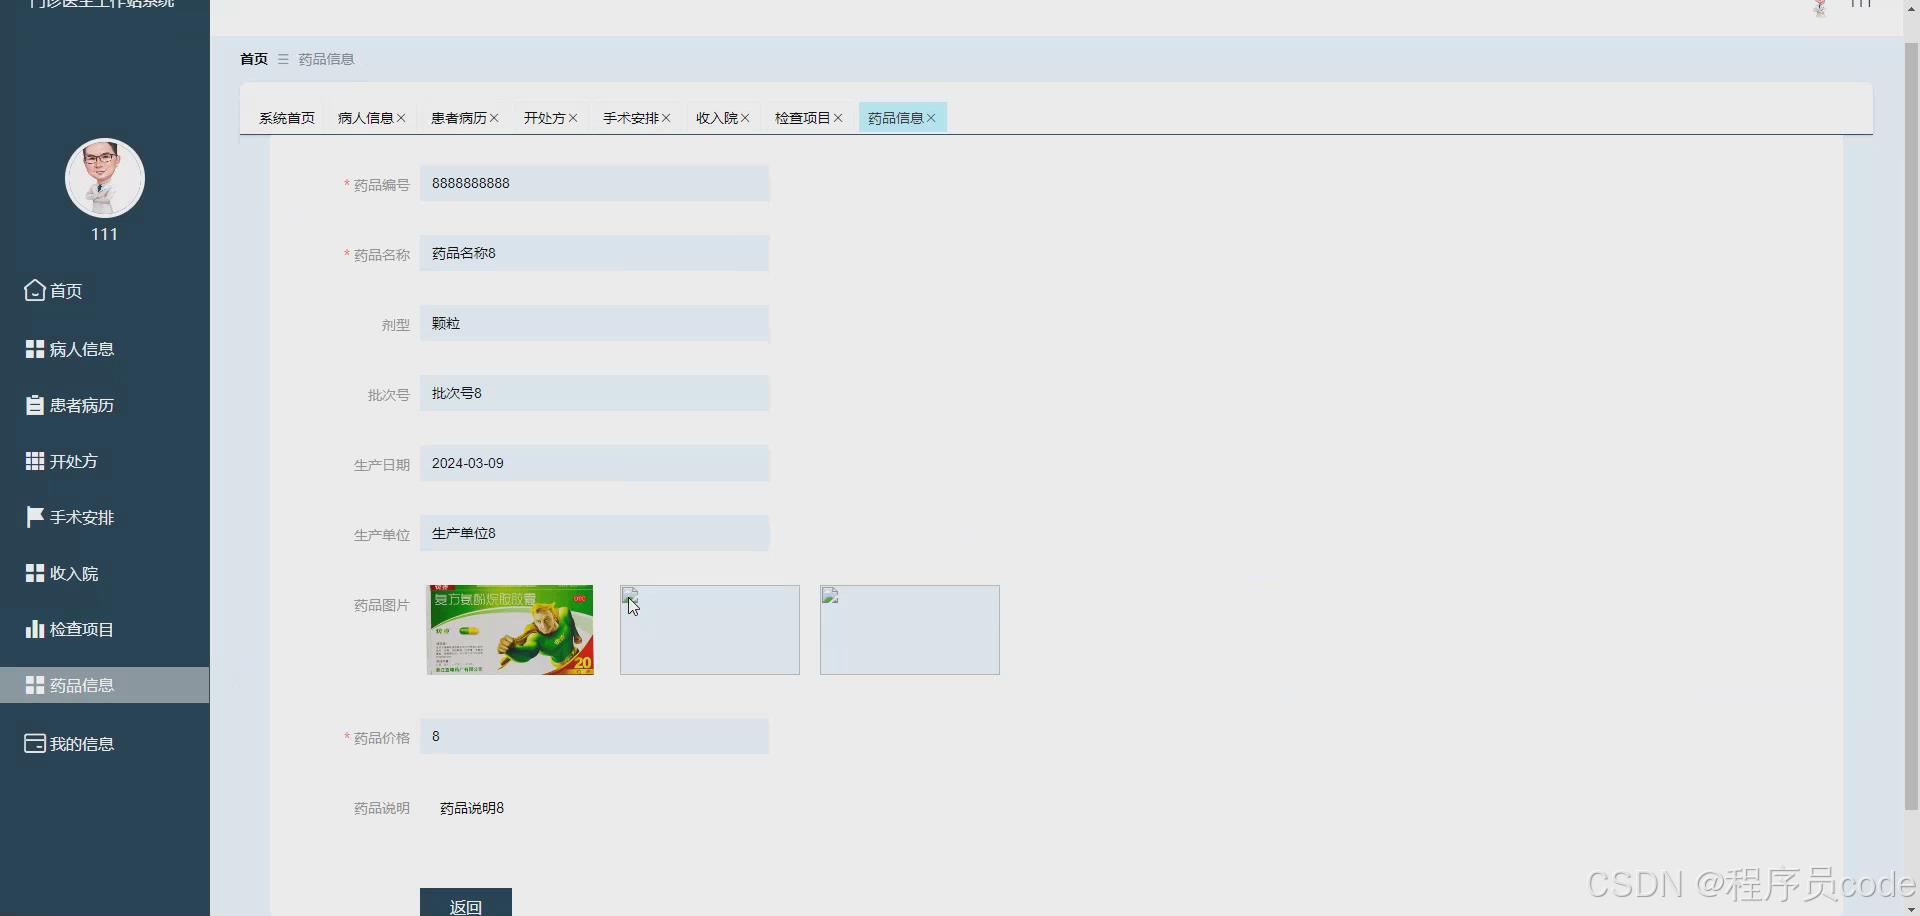Click the vertical page scrollbar
The image size is (1920, 916).
tap(1911, 427)
